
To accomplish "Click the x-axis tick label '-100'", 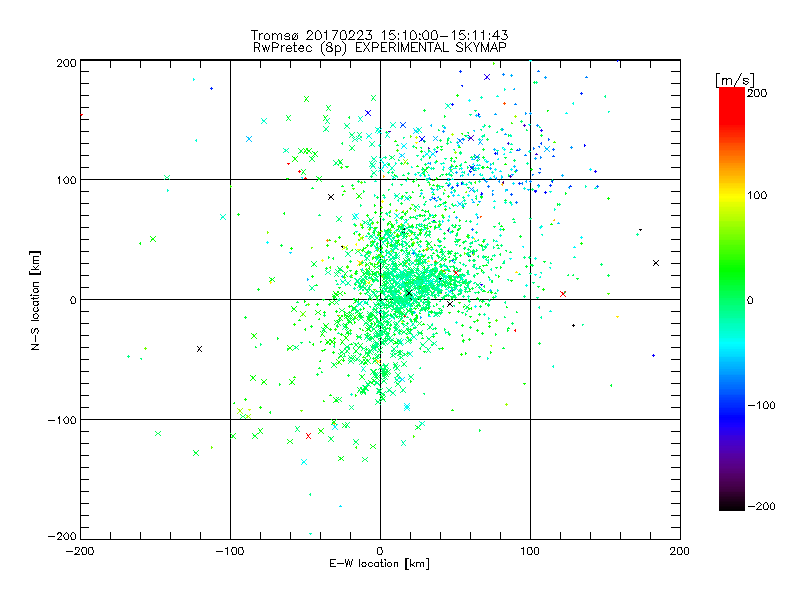I will [230, 551].
